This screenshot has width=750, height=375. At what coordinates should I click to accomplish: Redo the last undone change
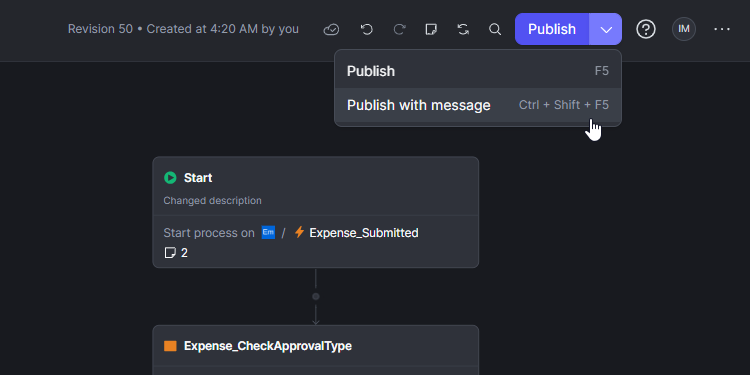tap(399, 30)
